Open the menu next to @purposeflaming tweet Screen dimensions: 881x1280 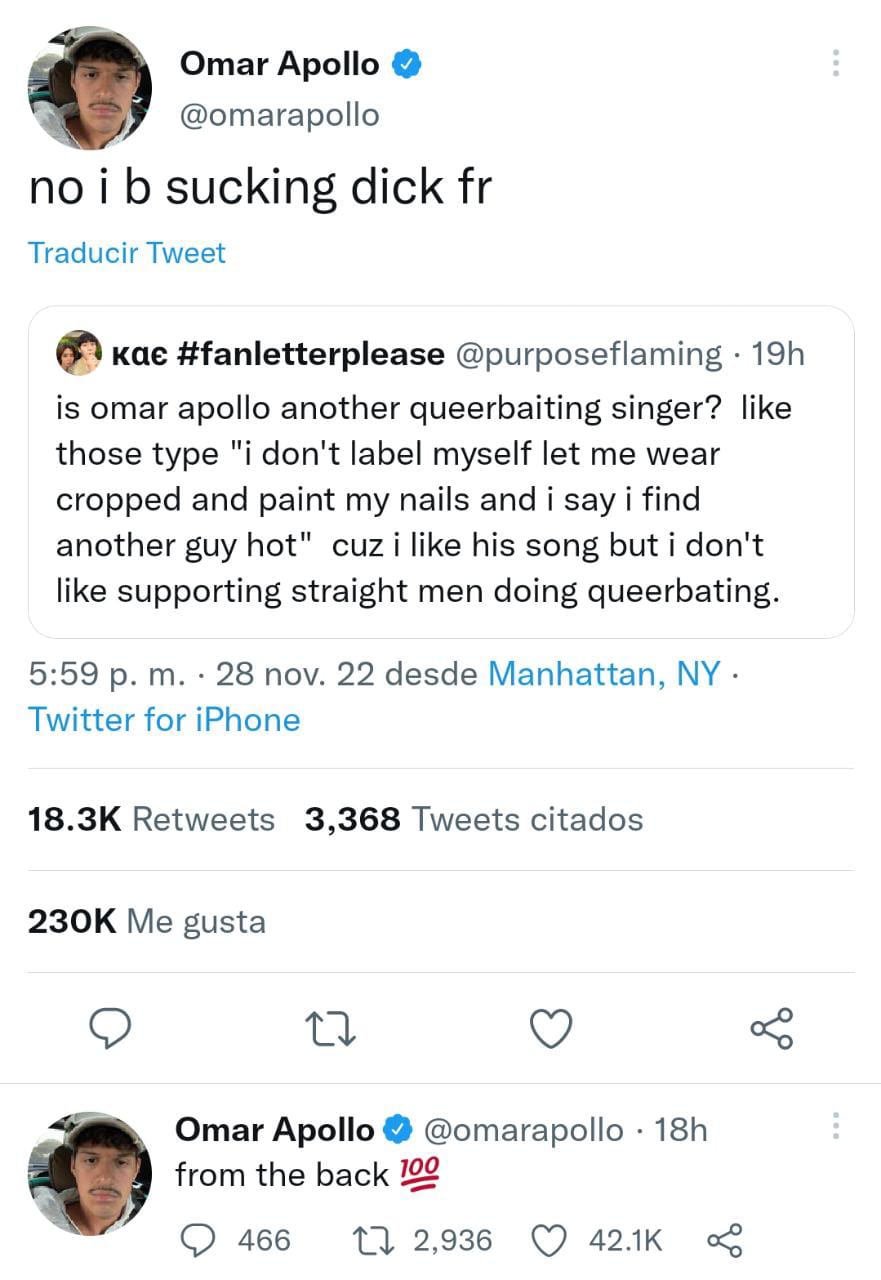(x=836, y=63)
